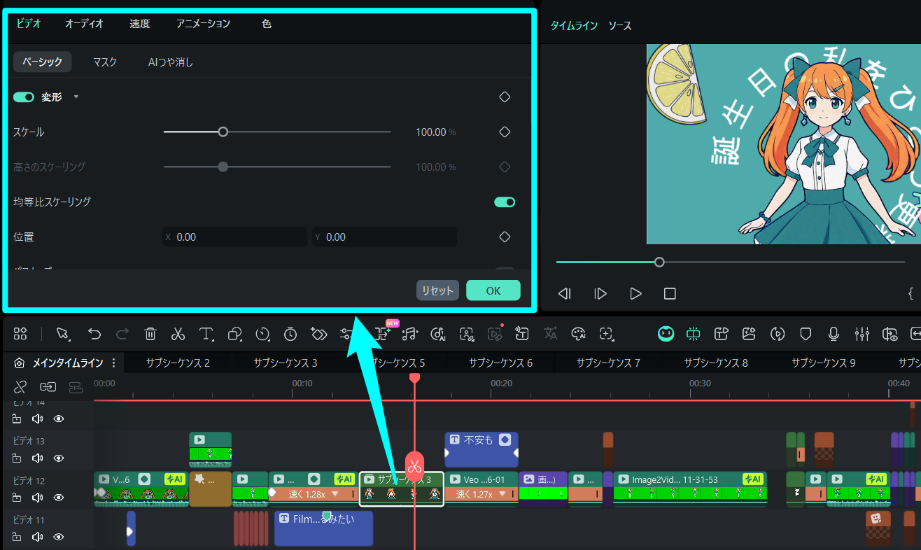Add text with the T tool
This screenshot has width=921, height=550.
point(206,334)
